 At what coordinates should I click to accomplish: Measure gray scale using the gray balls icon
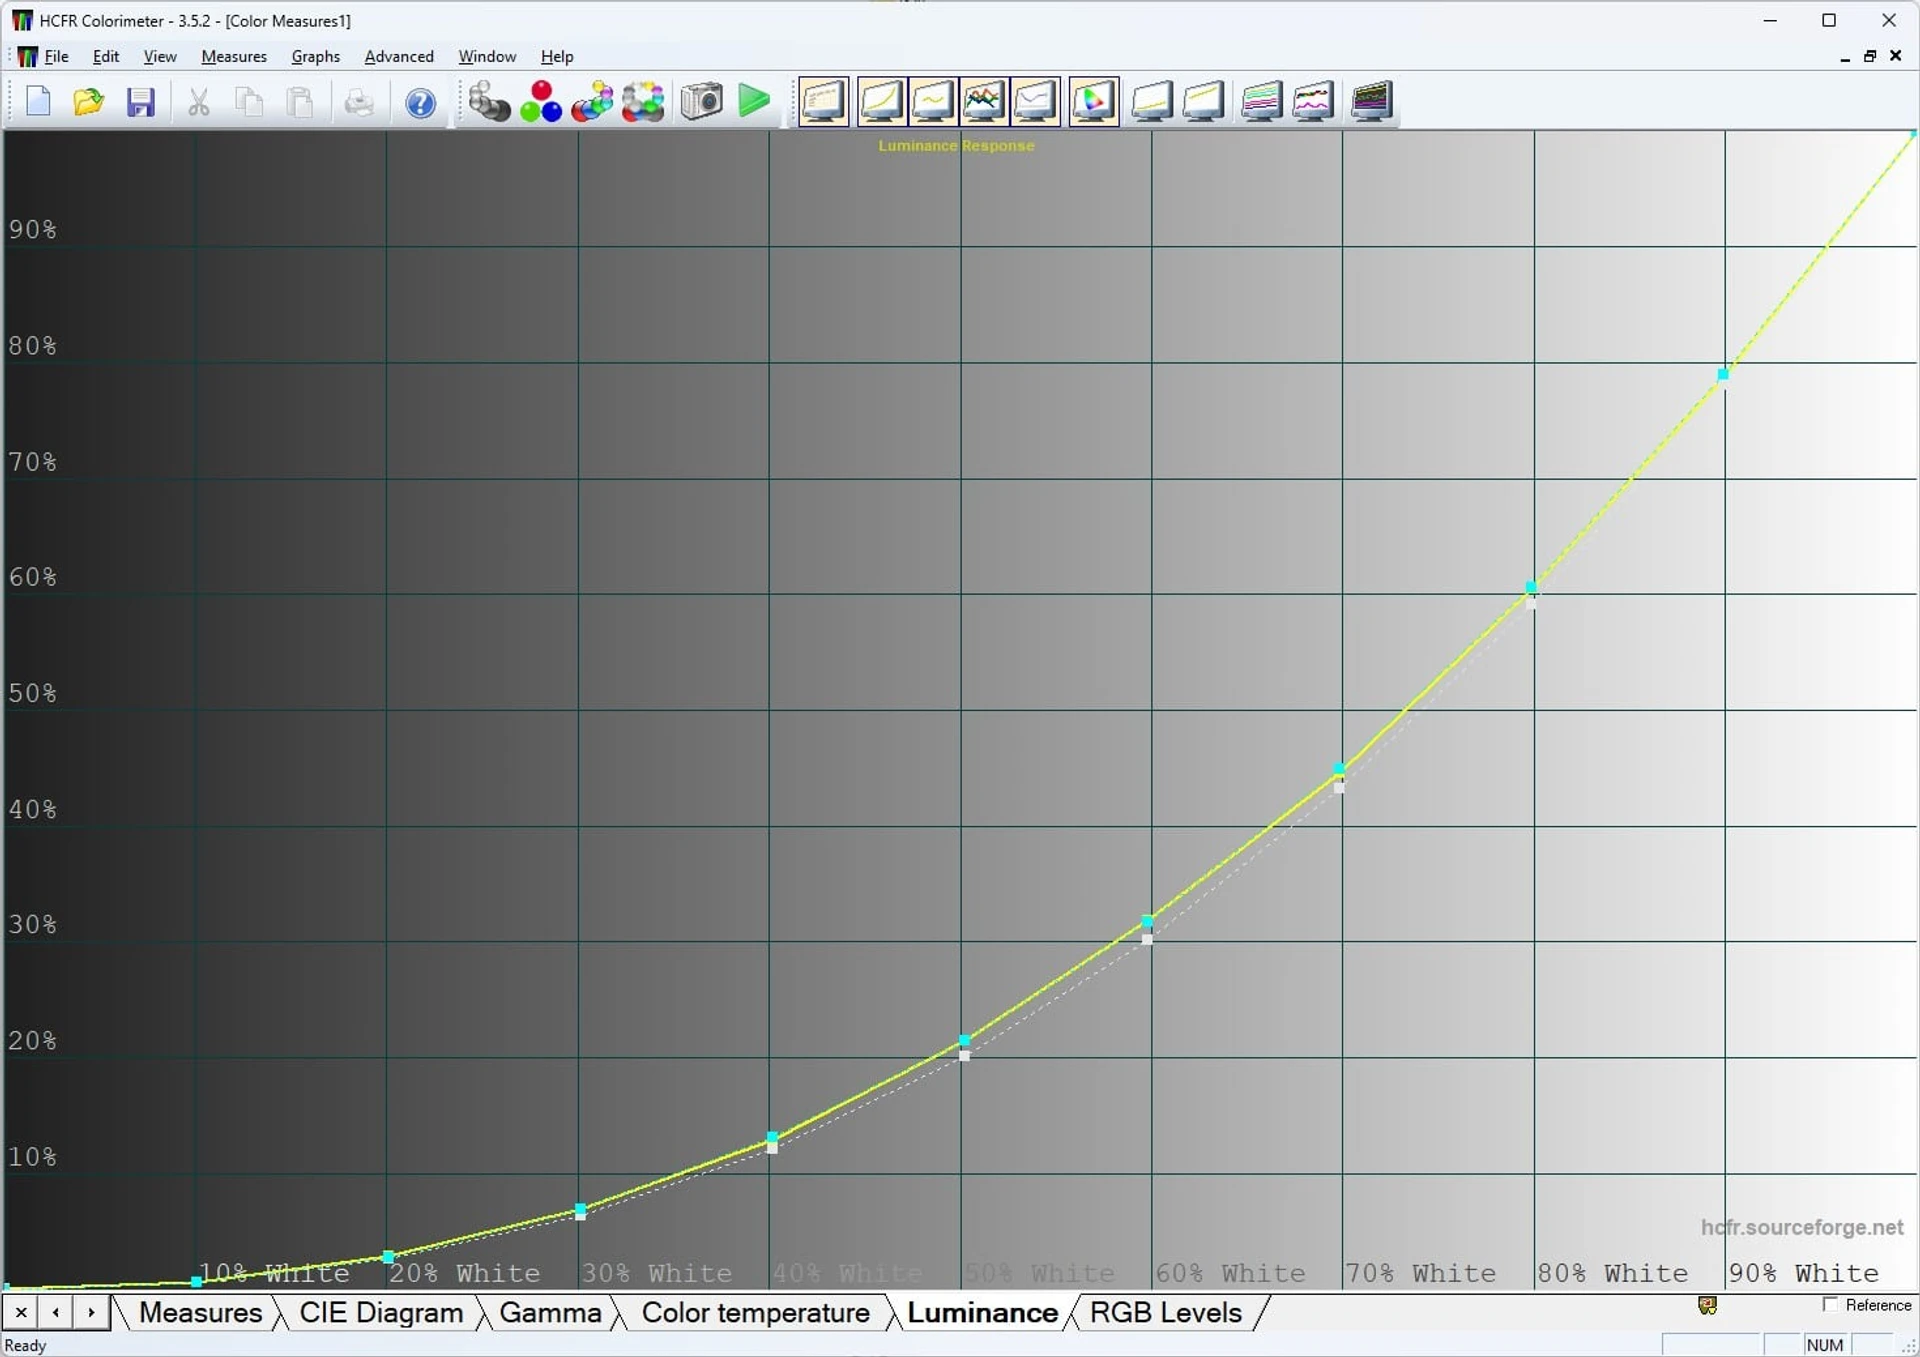pyautogui.click(x=489, y=101)
